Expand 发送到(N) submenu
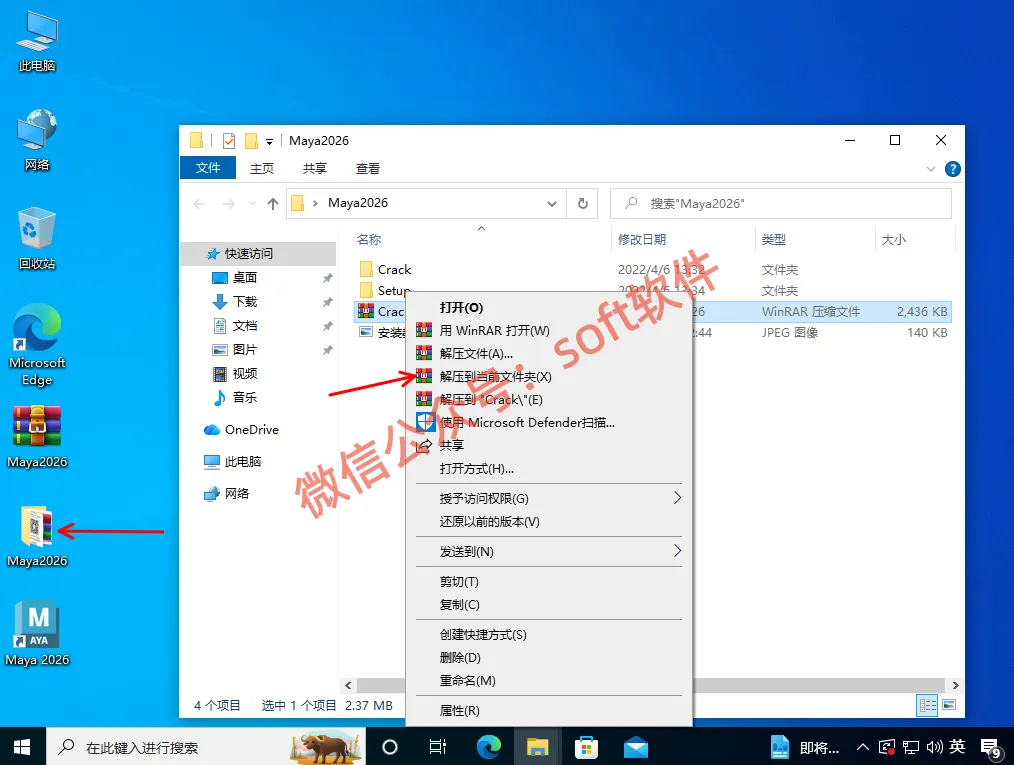1014x765 pixels. point(677,551)
